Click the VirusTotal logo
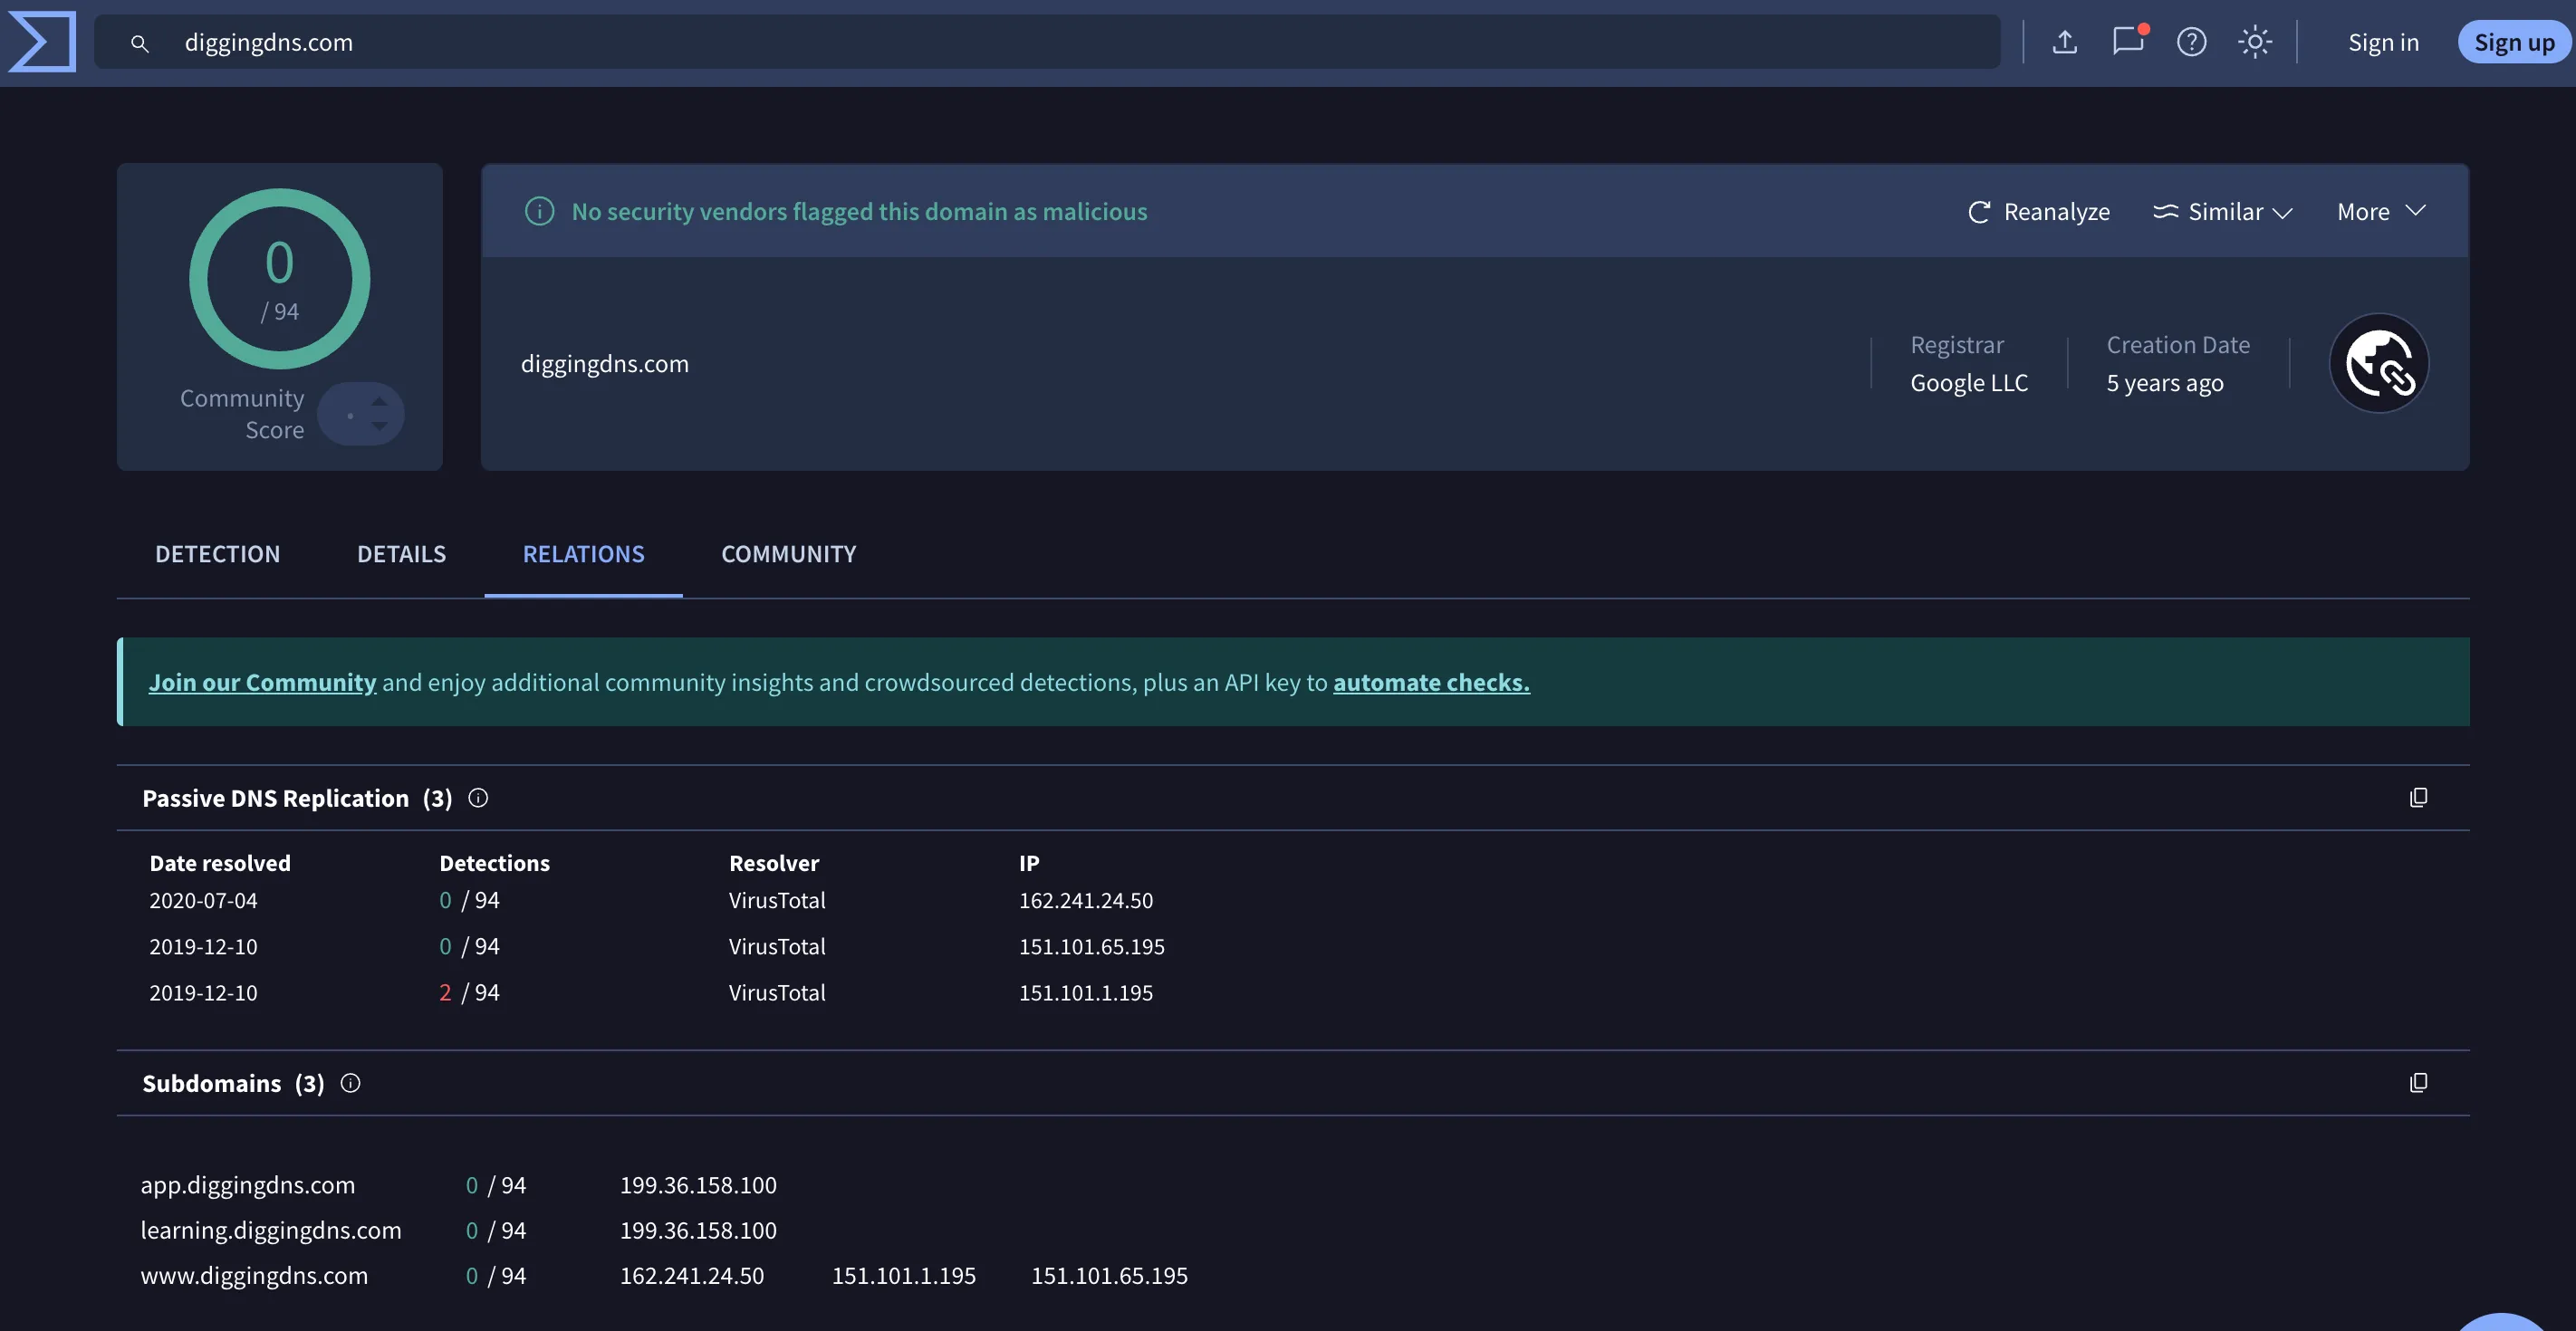The height and width of the screenshot is (1331, 2576). (x=42, y=42)
